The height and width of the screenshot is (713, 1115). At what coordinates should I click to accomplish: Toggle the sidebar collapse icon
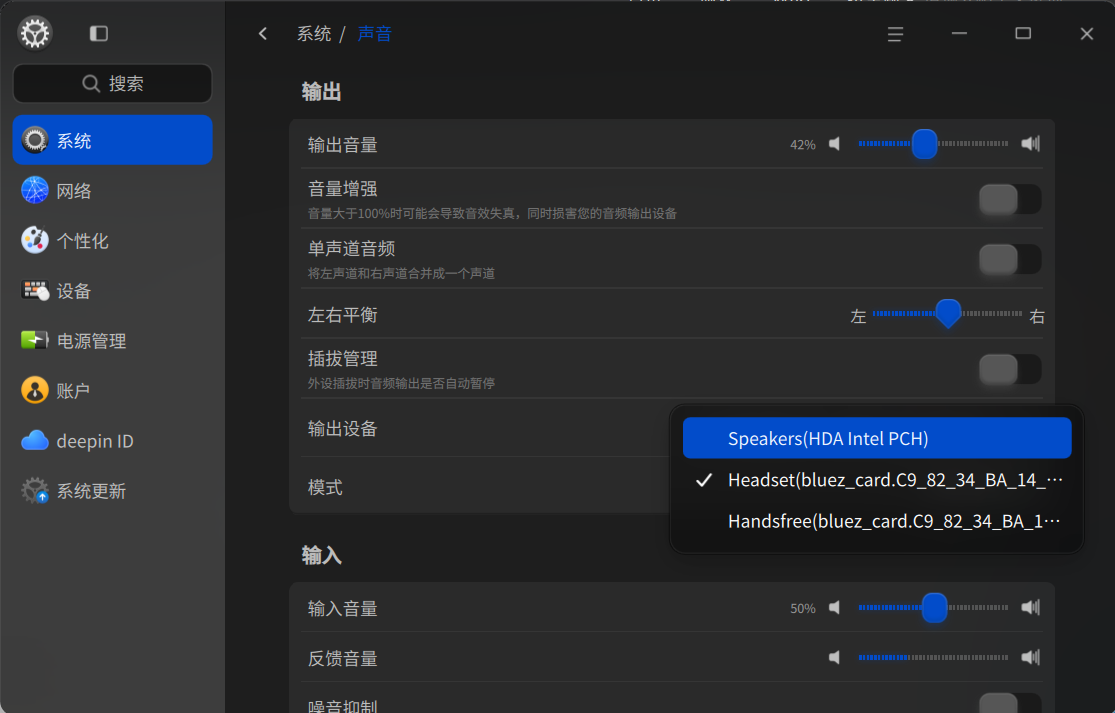[99, 33]
